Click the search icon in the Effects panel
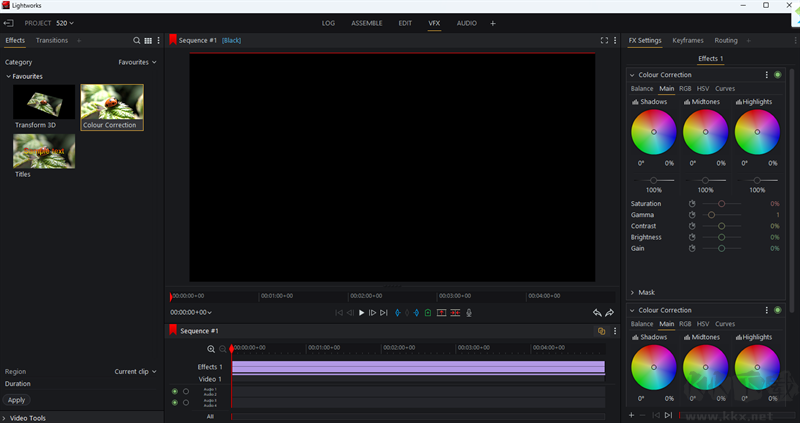The height and width of the screenshot is (423, 800). coord(137,41)
